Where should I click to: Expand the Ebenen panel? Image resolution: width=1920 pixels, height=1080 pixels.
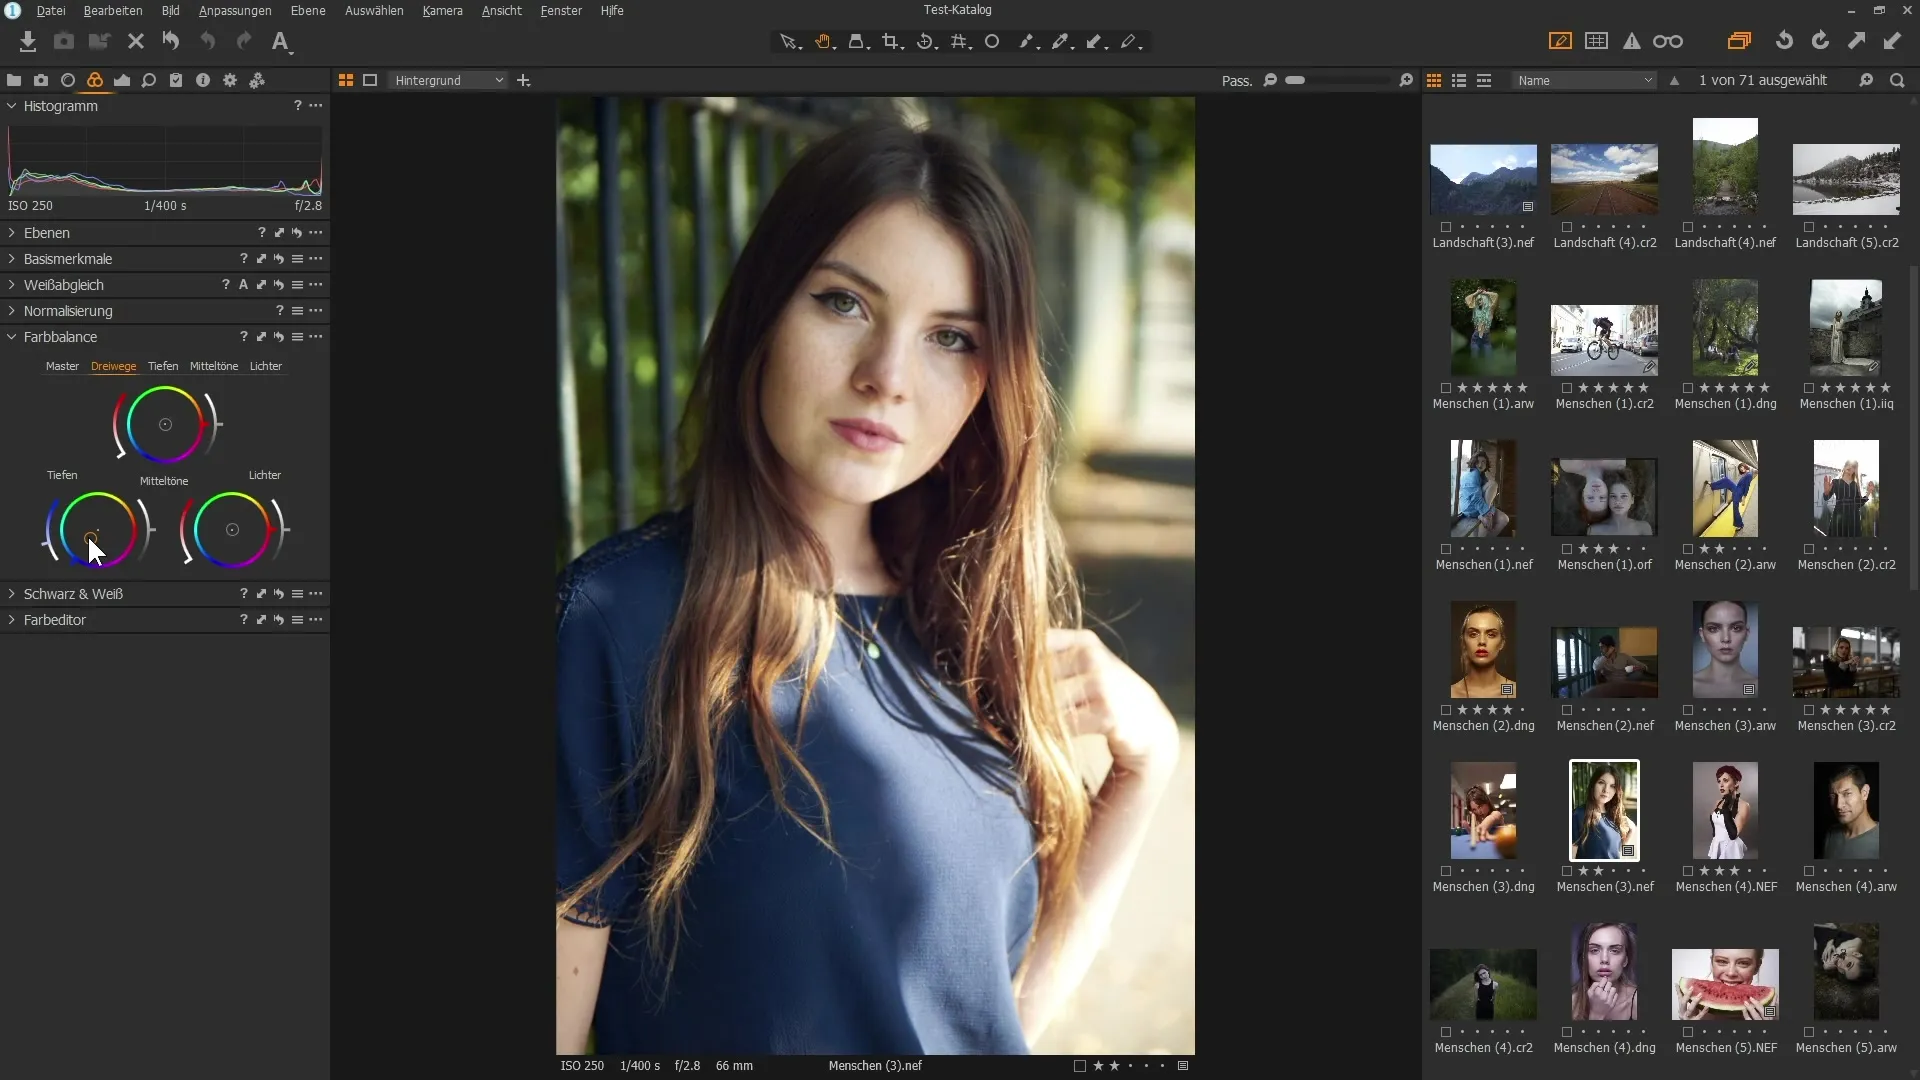point(12,233)
